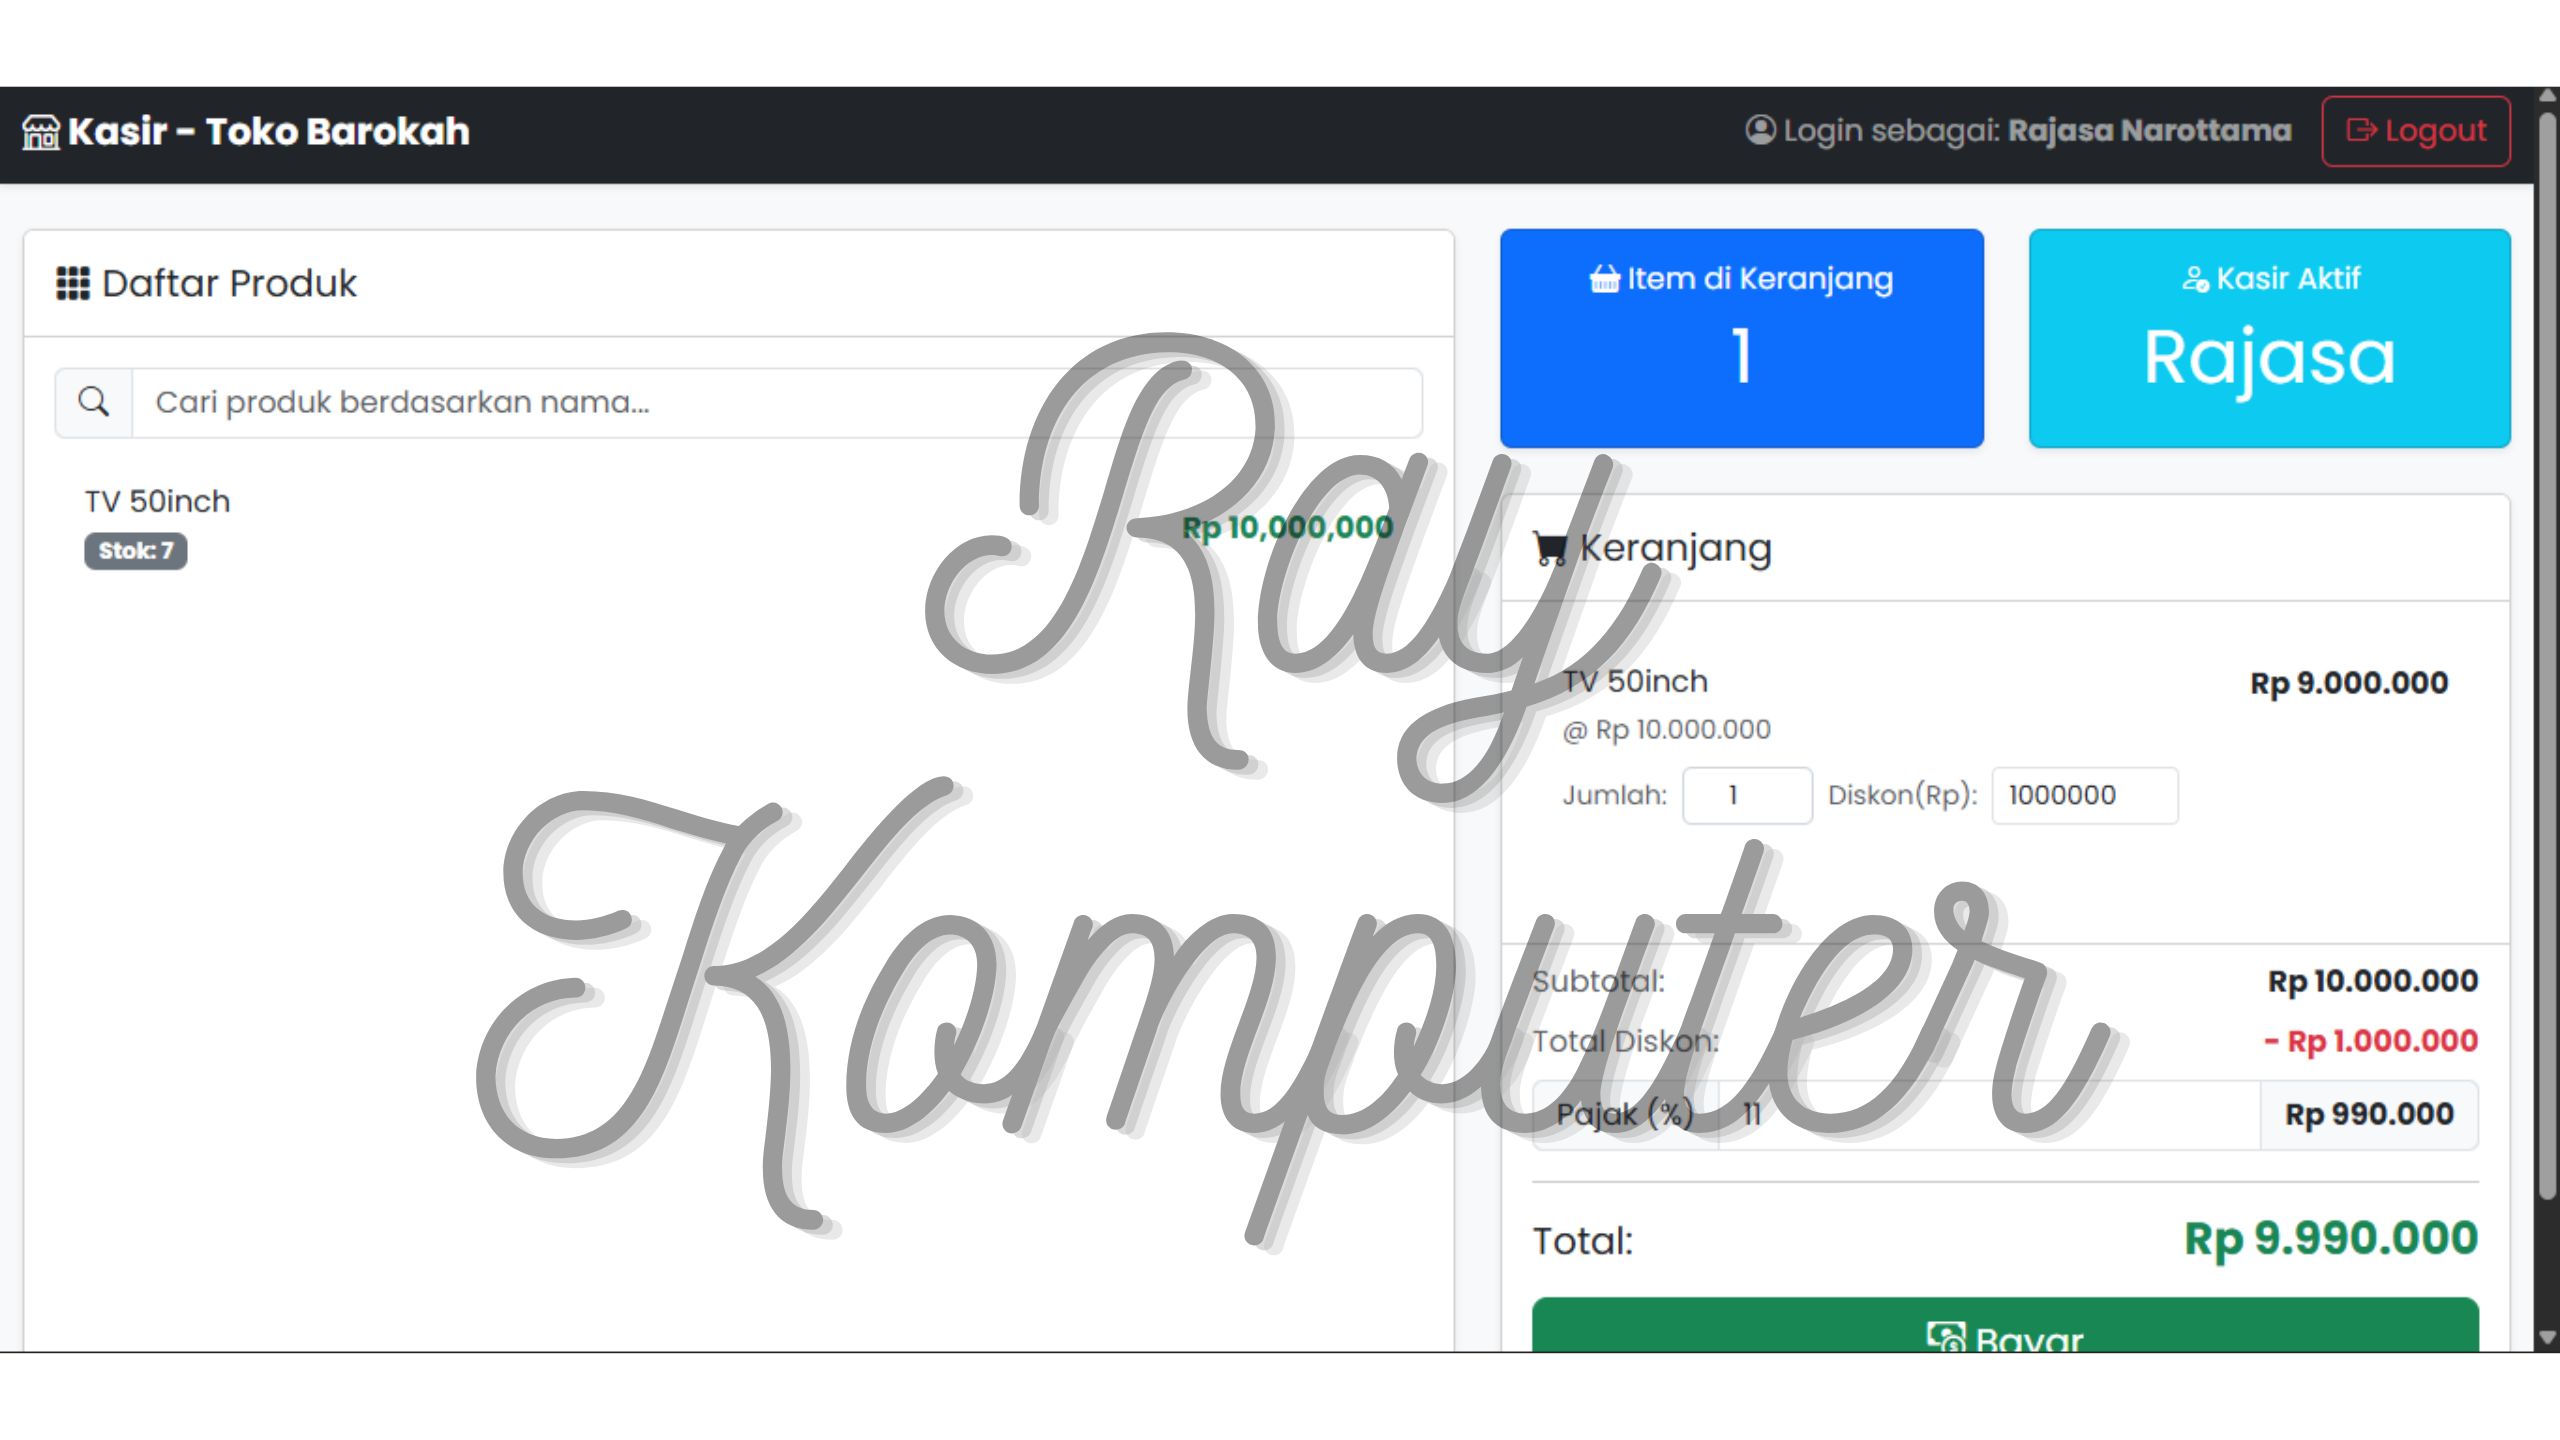Open the Kasir - Toko Barokah home link
The image size is (2560, 1440).
point(246,132)
